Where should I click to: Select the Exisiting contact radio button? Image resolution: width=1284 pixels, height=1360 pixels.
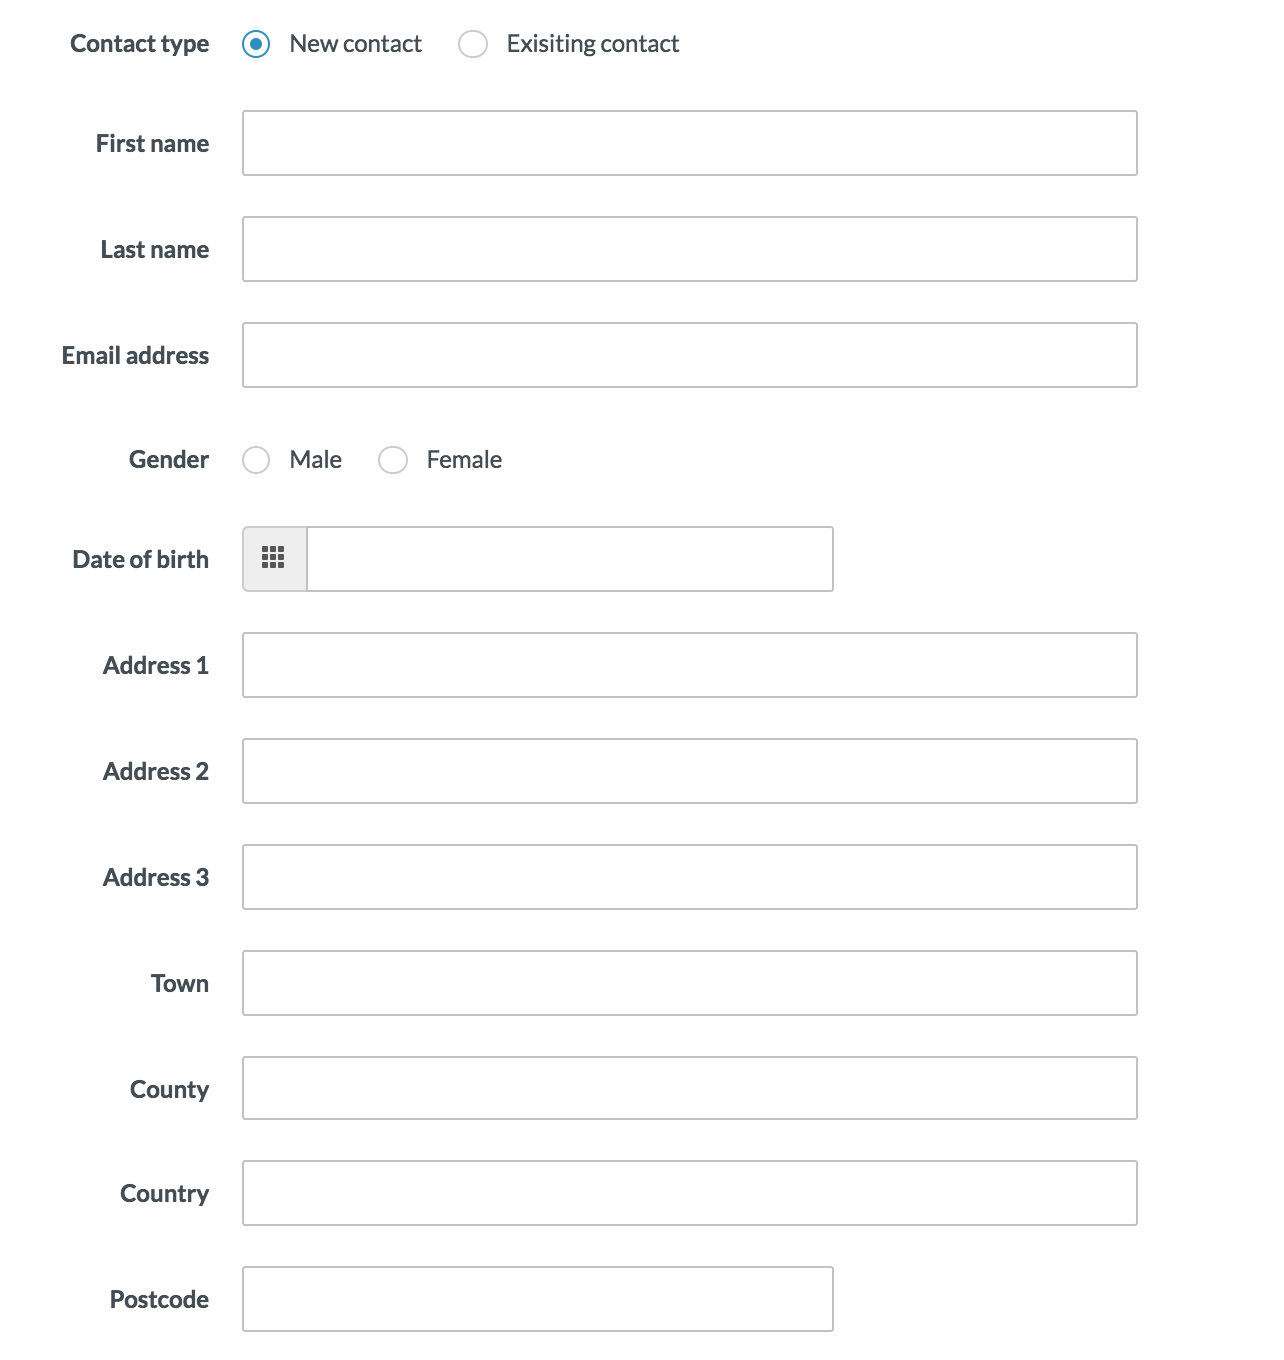[x=473, y=44]
